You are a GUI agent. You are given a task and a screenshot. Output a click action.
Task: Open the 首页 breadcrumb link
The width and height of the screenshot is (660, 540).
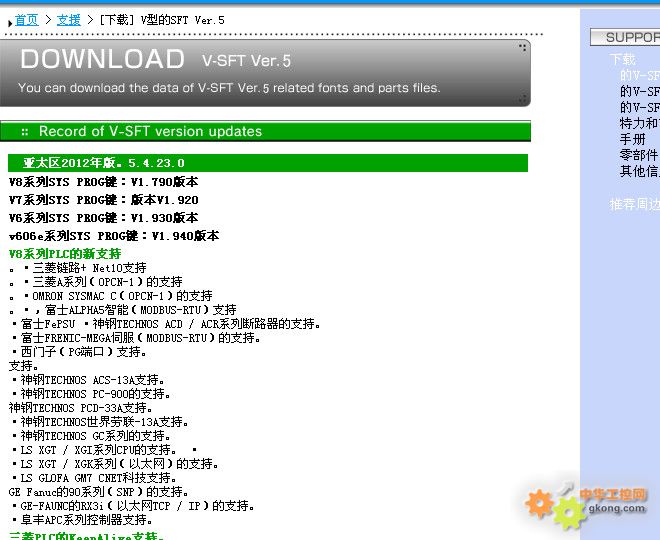pos(27,20)
